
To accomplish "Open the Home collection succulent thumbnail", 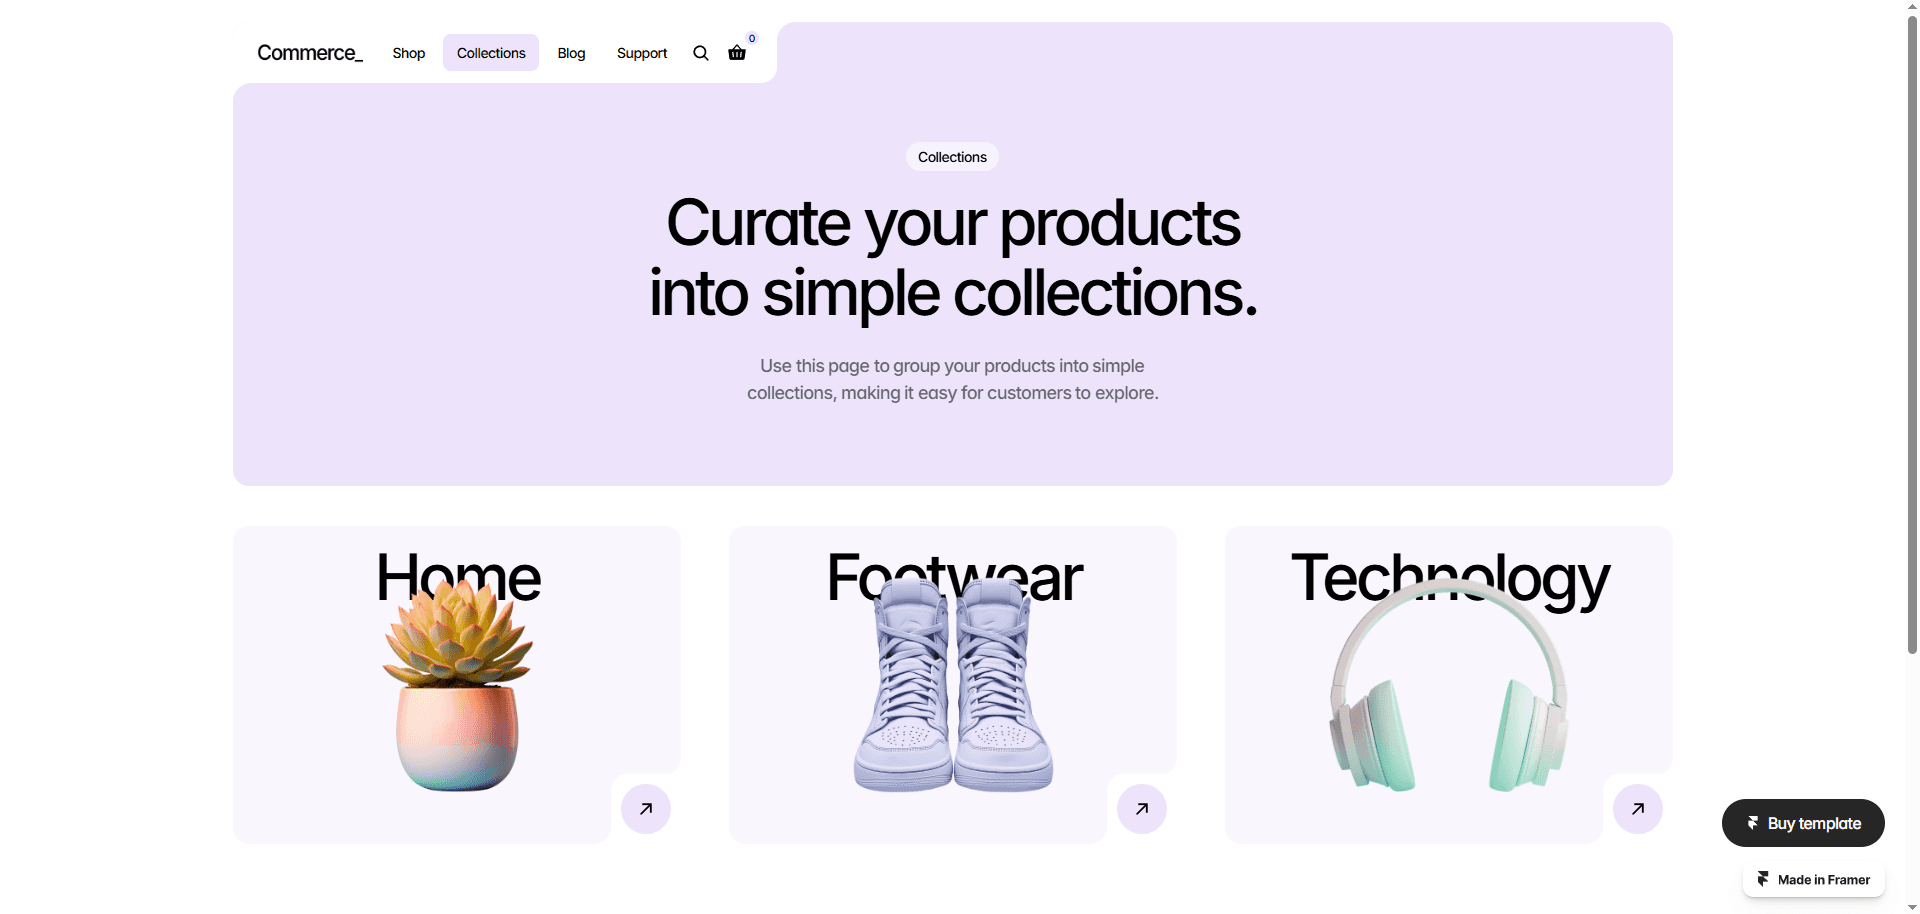I will tap(458, 686).
